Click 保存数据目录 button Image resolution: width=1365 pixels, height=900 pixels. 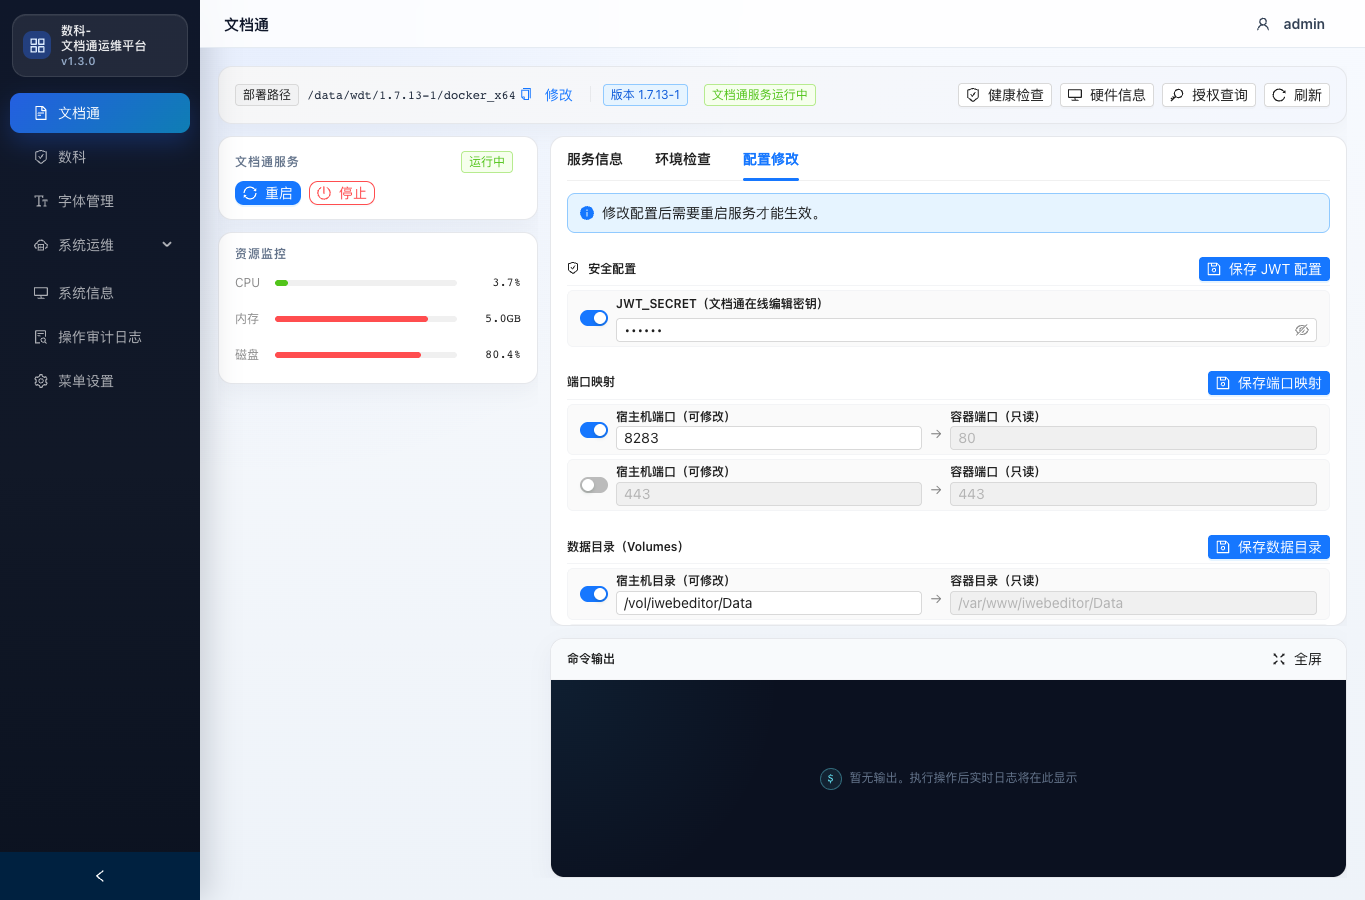(x=1269, y=547)
